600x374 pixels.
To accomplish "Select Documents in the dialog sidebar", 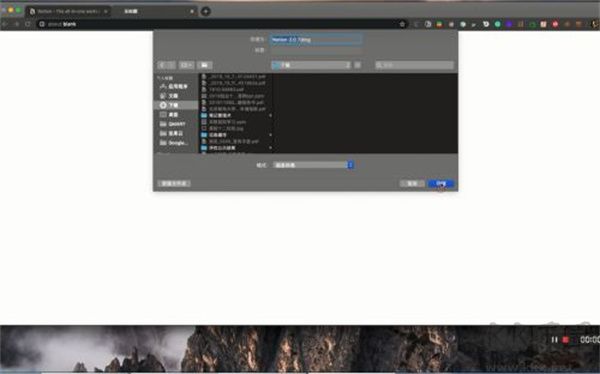I will (176, 96).
